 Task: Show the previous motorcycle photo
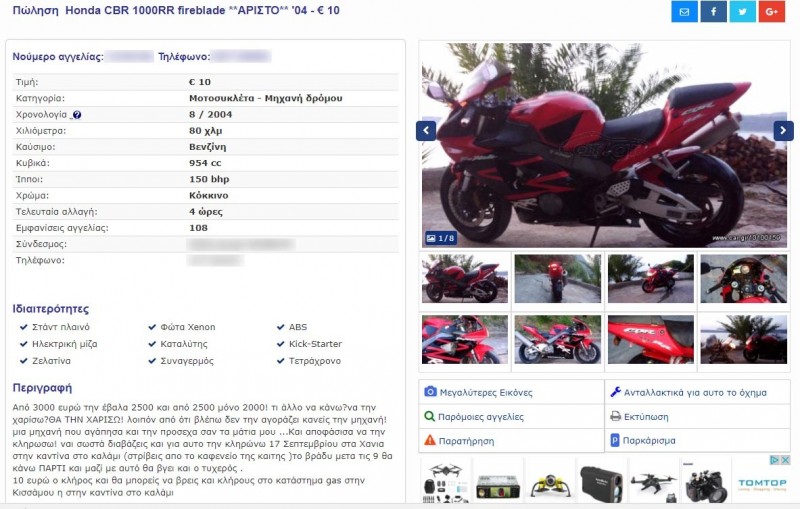point(426,131)
